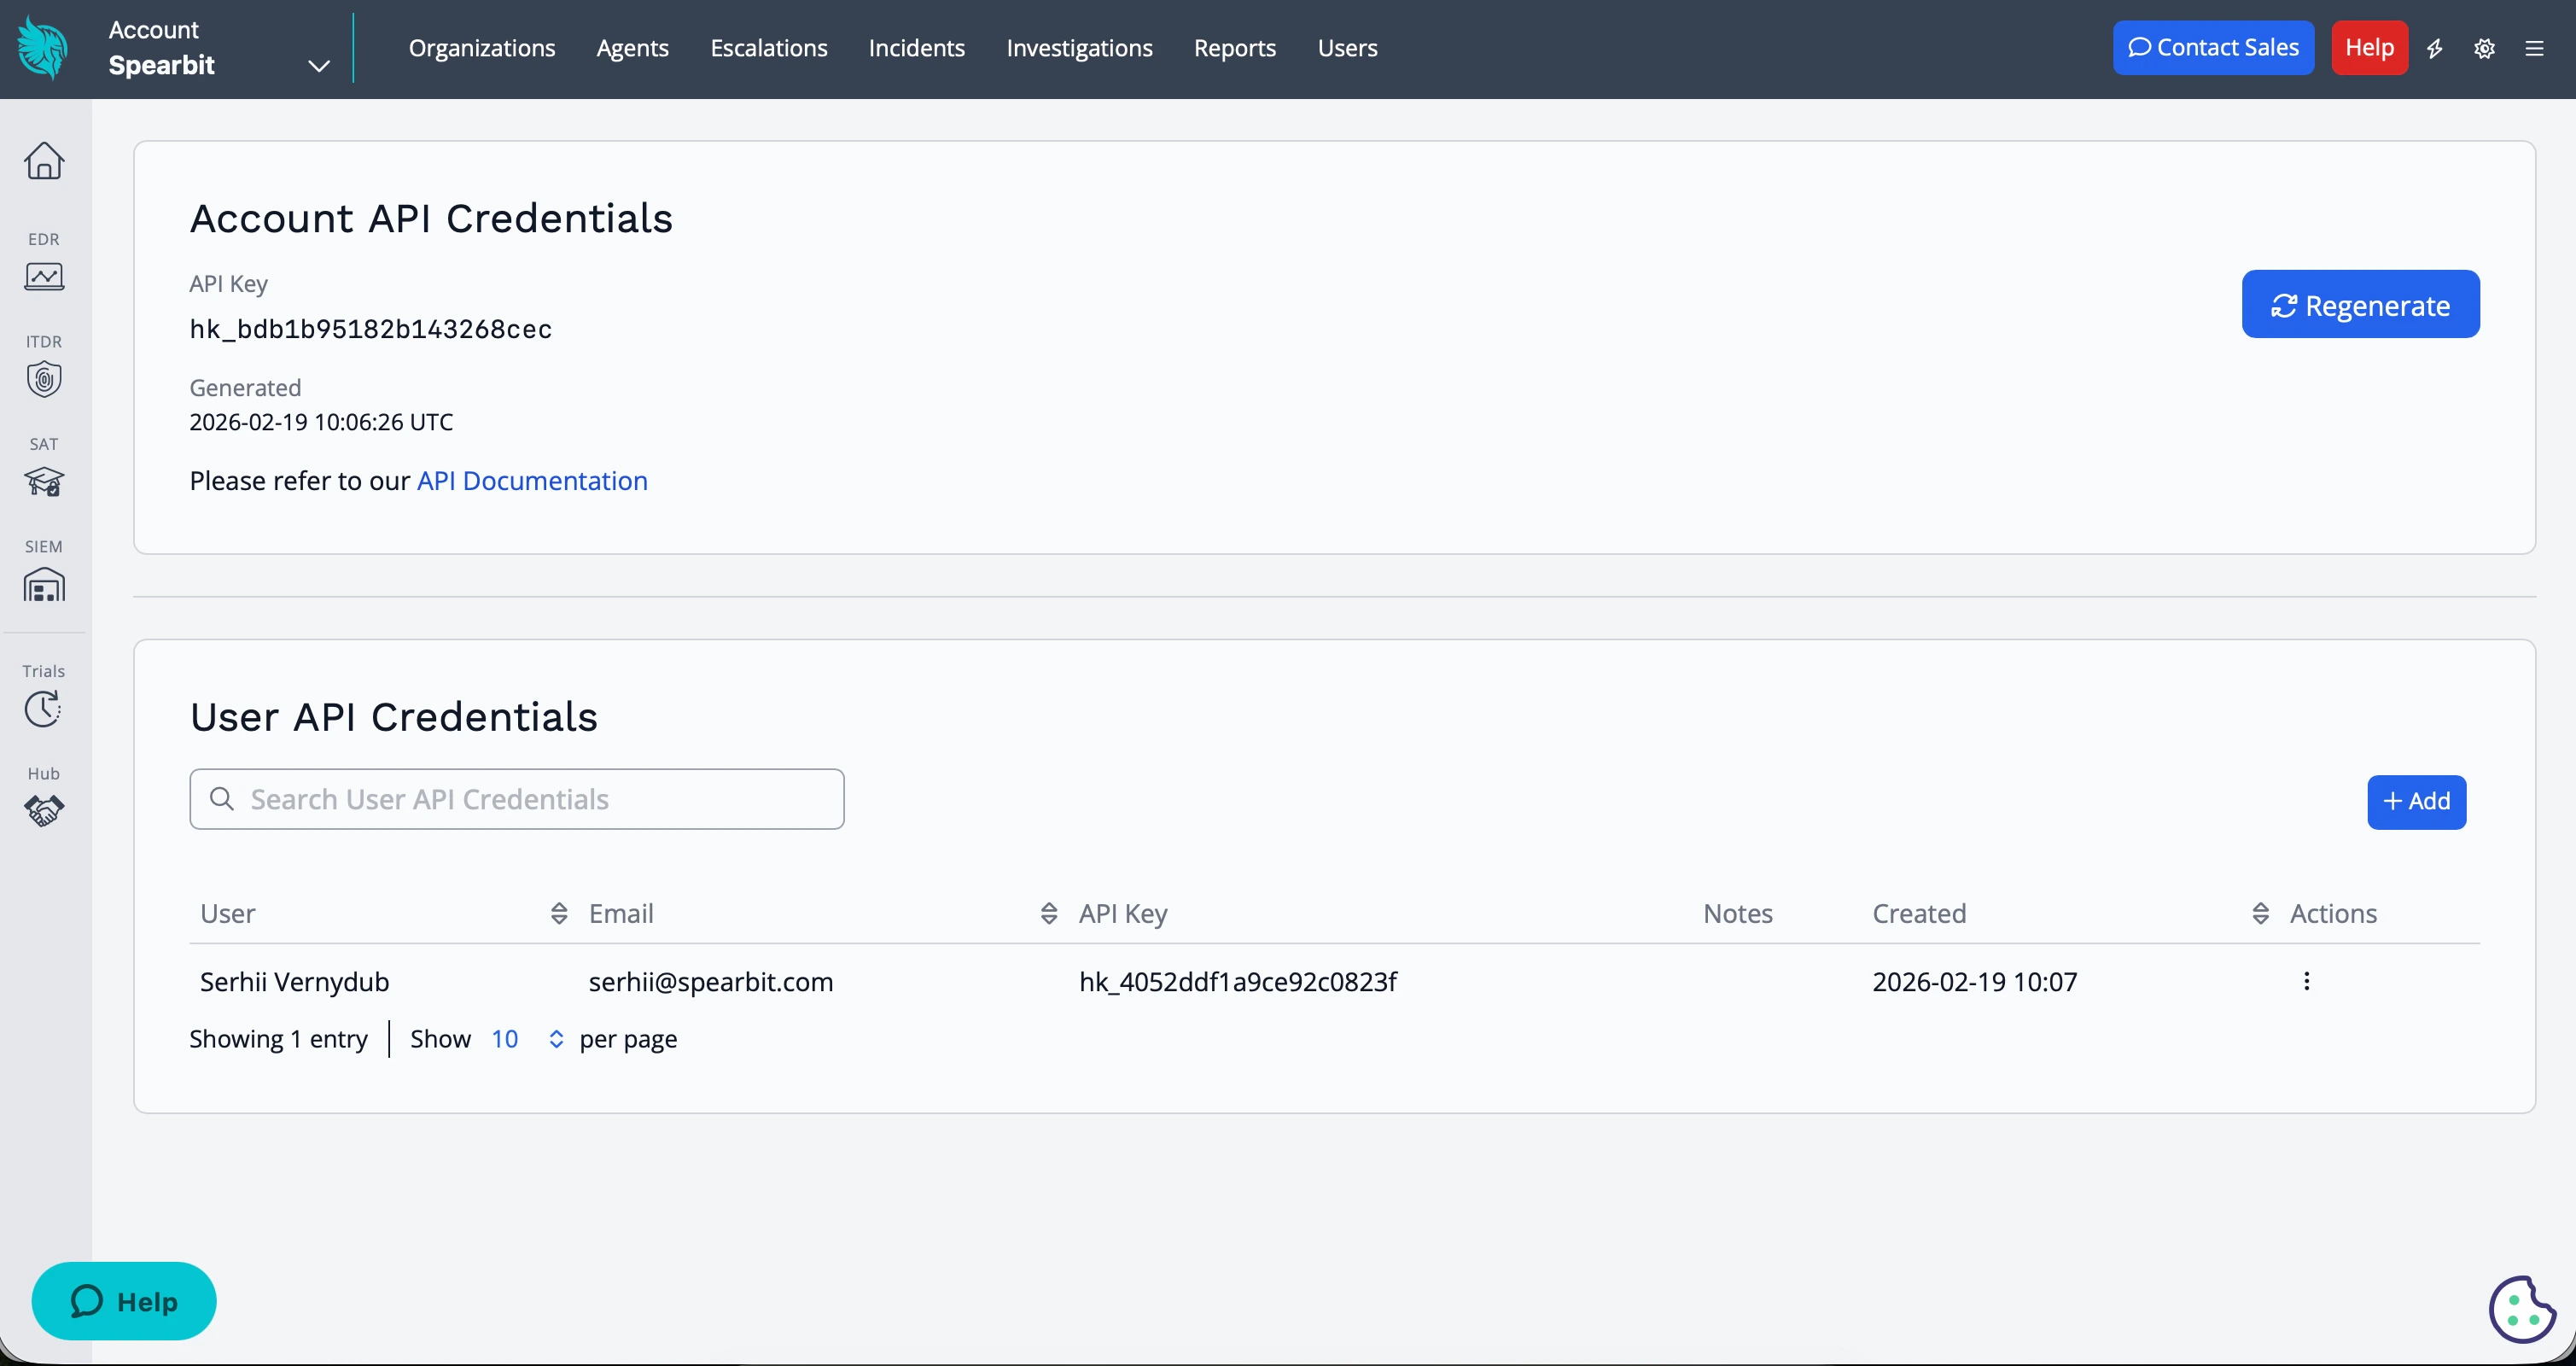
Task: Open the hamburger menu icon
Action: click(x=2535, y=48)
